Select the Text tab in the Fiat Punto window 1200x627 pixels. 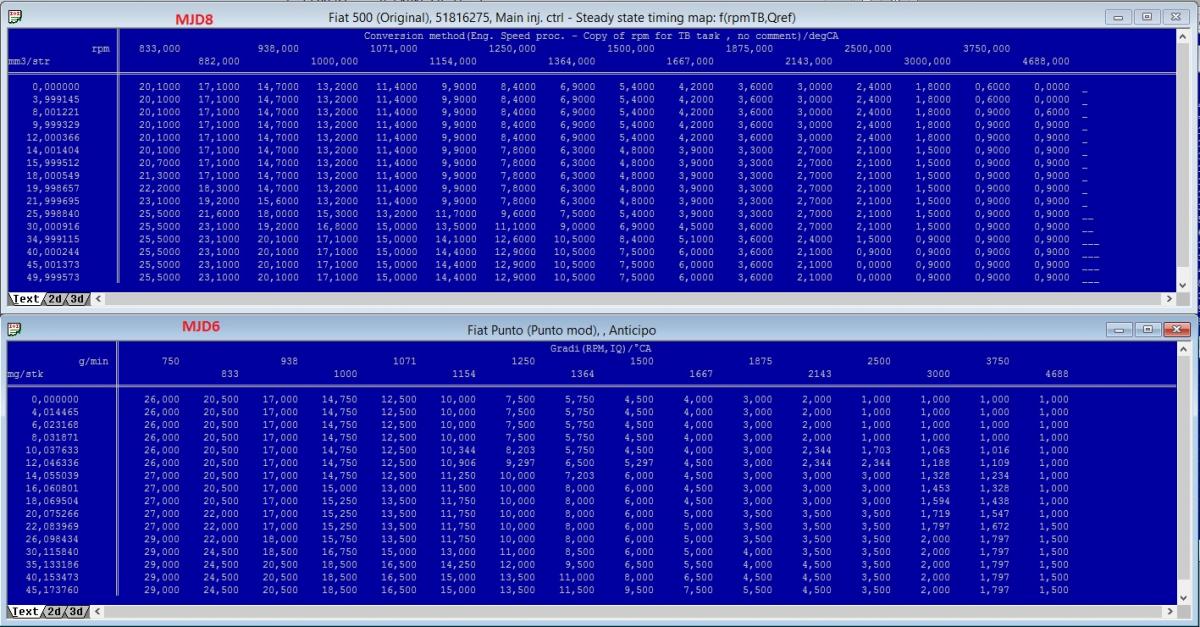point(26,611)
